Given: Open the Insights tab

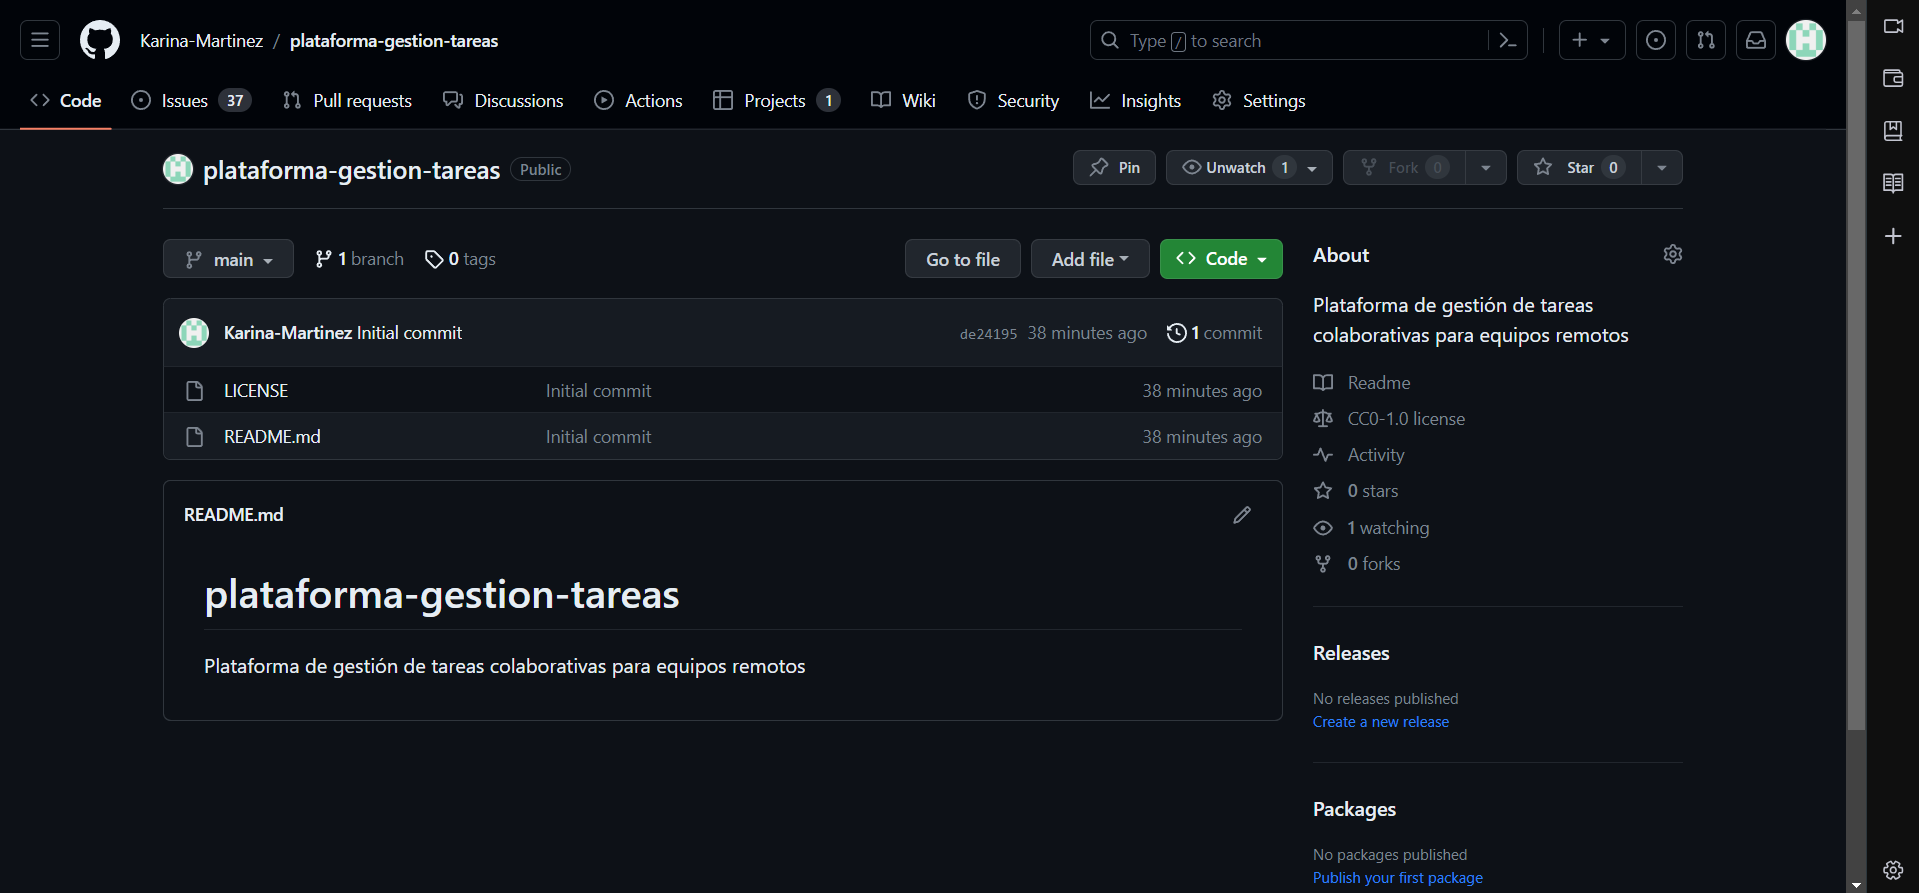Looking at the screenshot, I should [1135, 100].
